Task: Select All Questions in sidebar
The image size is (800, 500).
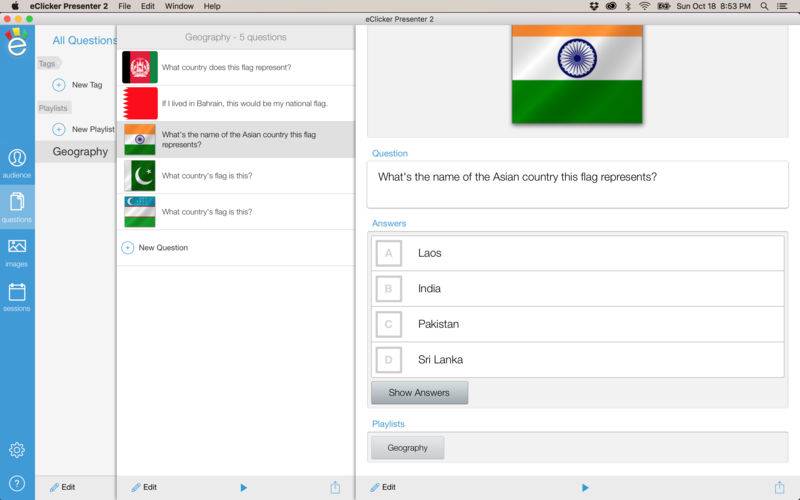Action: tap(85, 40)
